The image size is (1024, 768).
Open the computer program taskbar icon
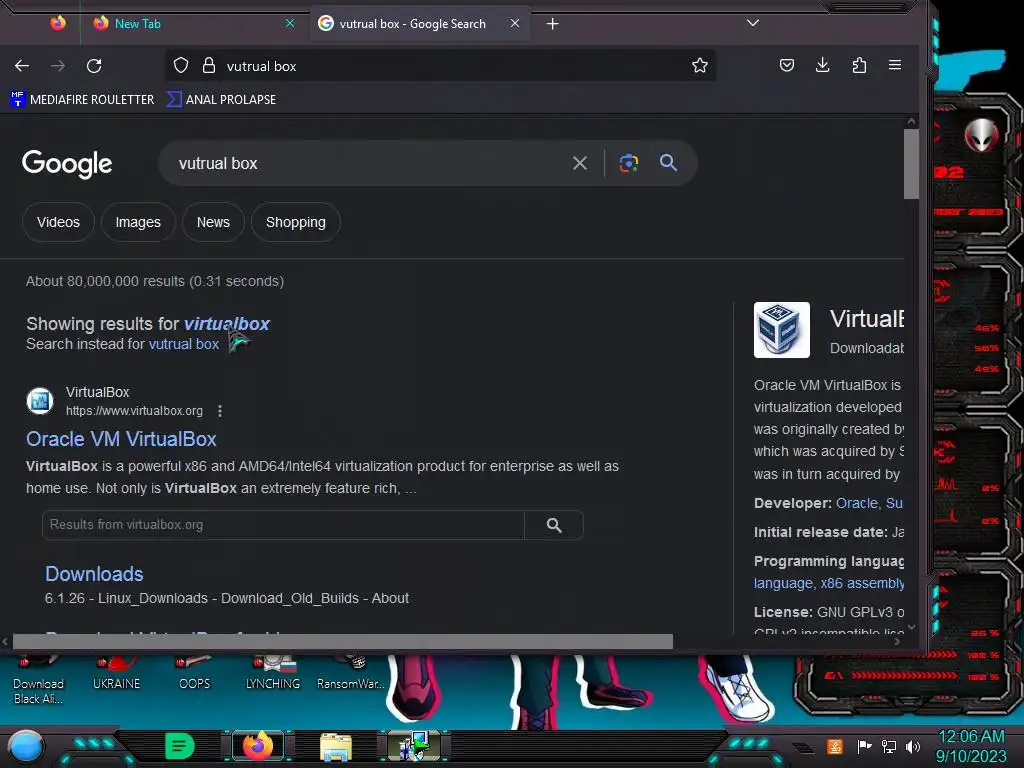click(414, 746)
